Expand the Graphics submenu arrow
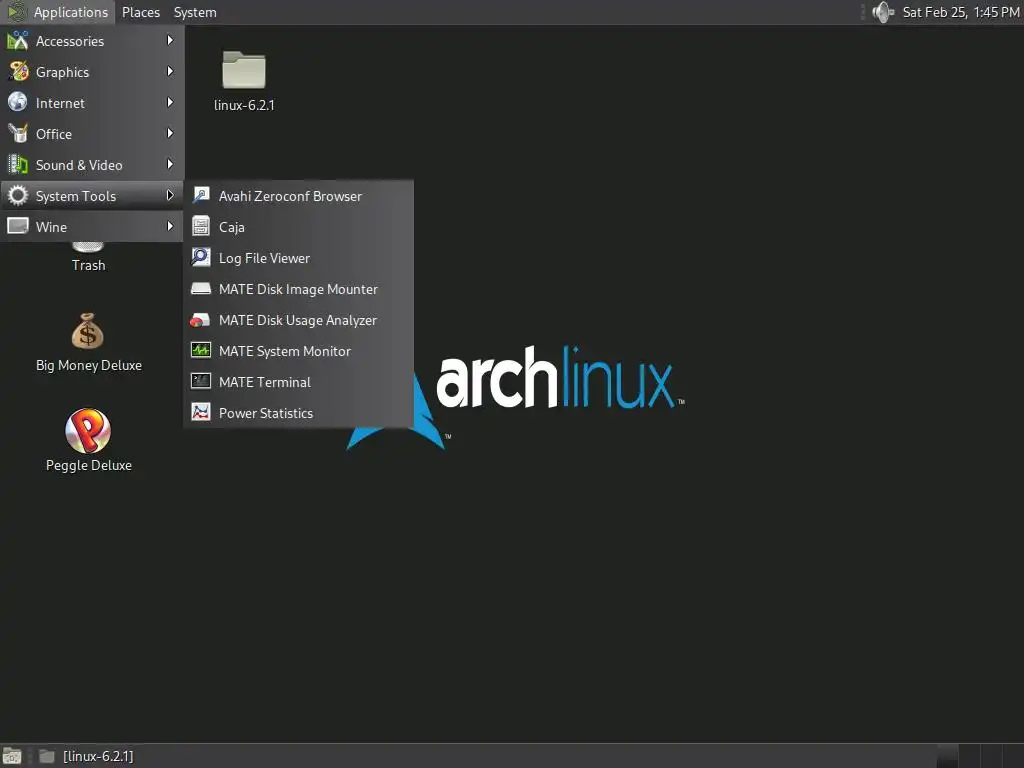The width and height of the screenshot is (1024, 768). (x=170, y=71)
